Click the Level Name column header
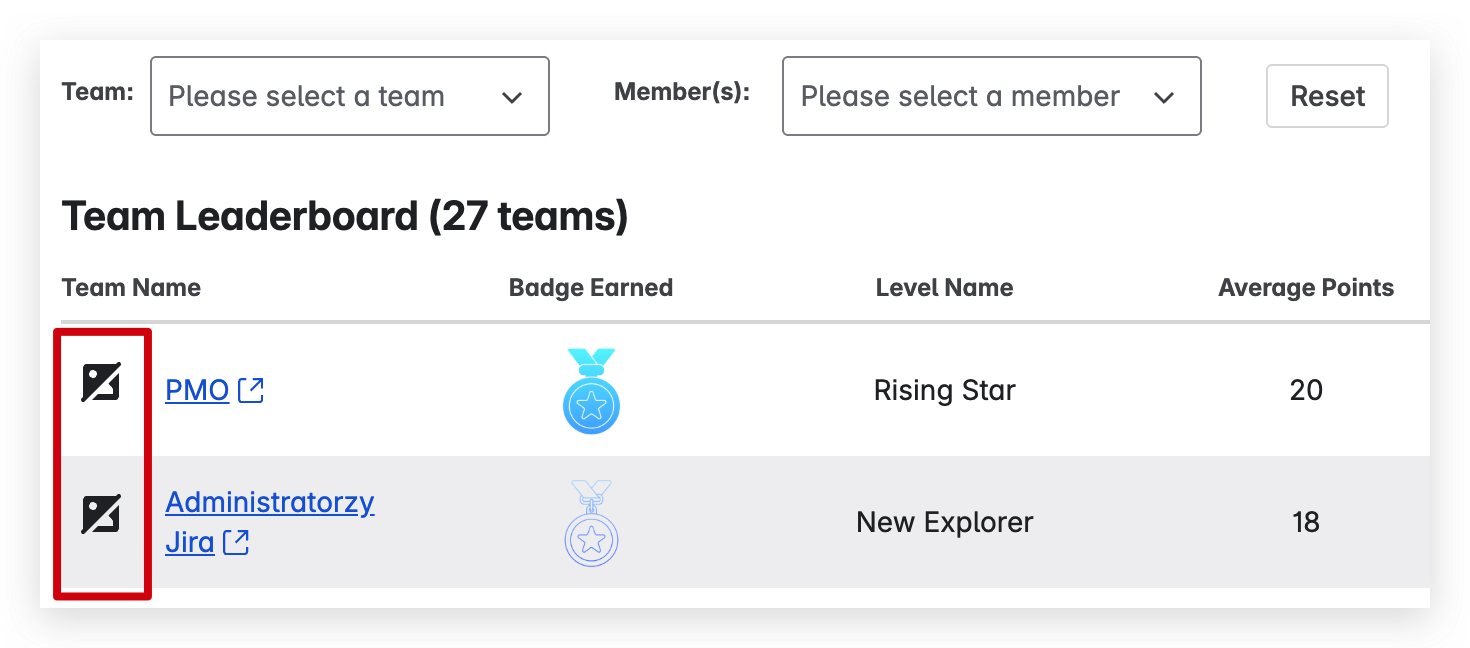 point(944,288)
